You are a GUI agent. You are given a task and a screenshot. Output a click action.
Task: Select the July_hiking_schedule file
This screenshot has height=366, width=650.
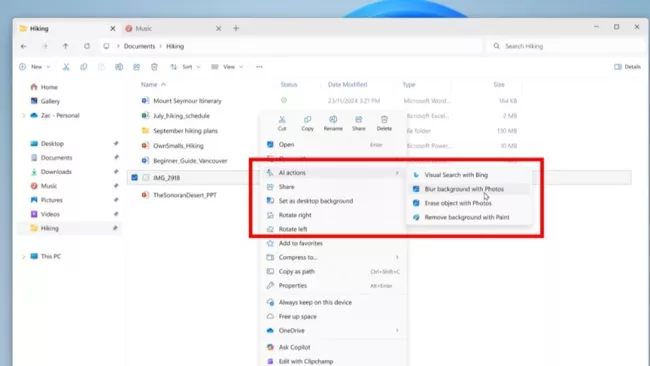181,116
